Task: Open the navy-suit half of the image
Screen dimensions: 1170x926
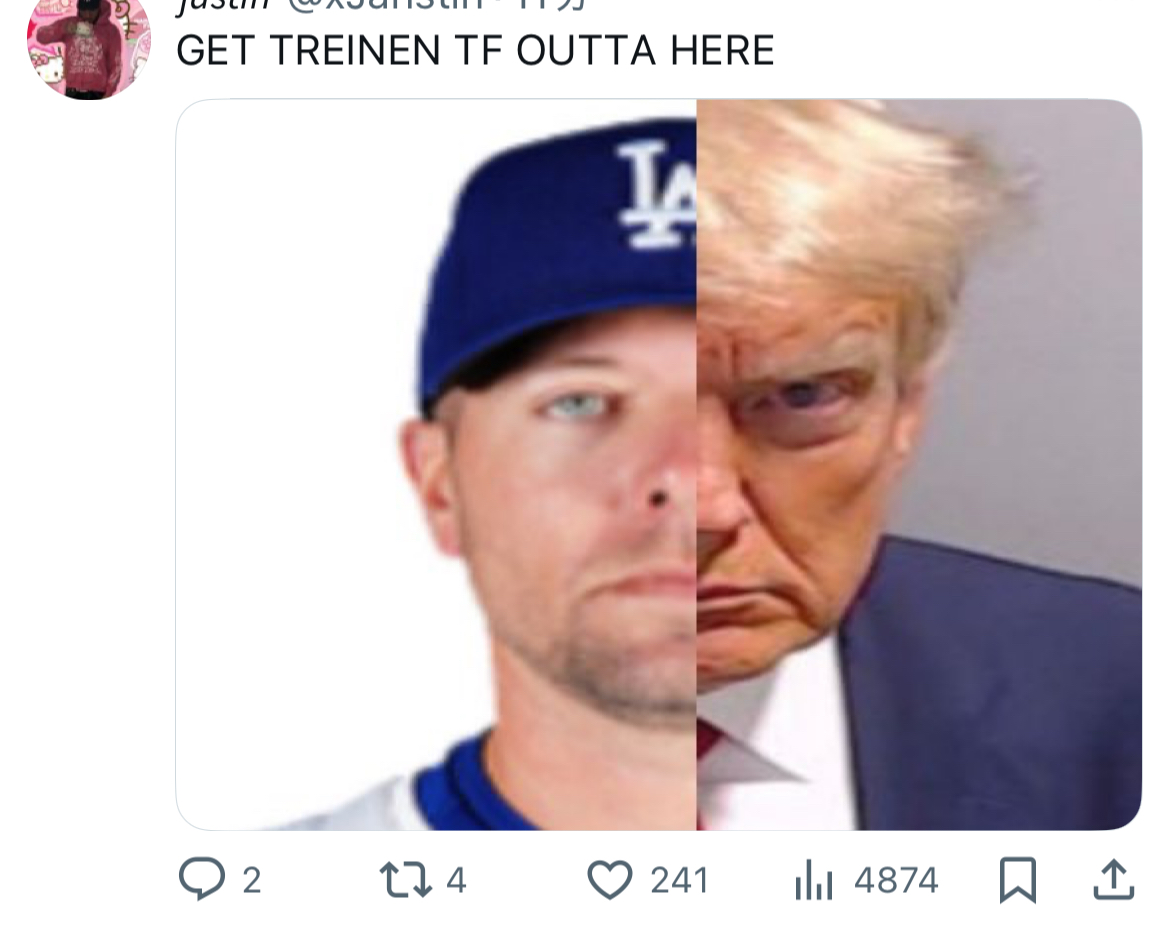Action: [919, 464]
